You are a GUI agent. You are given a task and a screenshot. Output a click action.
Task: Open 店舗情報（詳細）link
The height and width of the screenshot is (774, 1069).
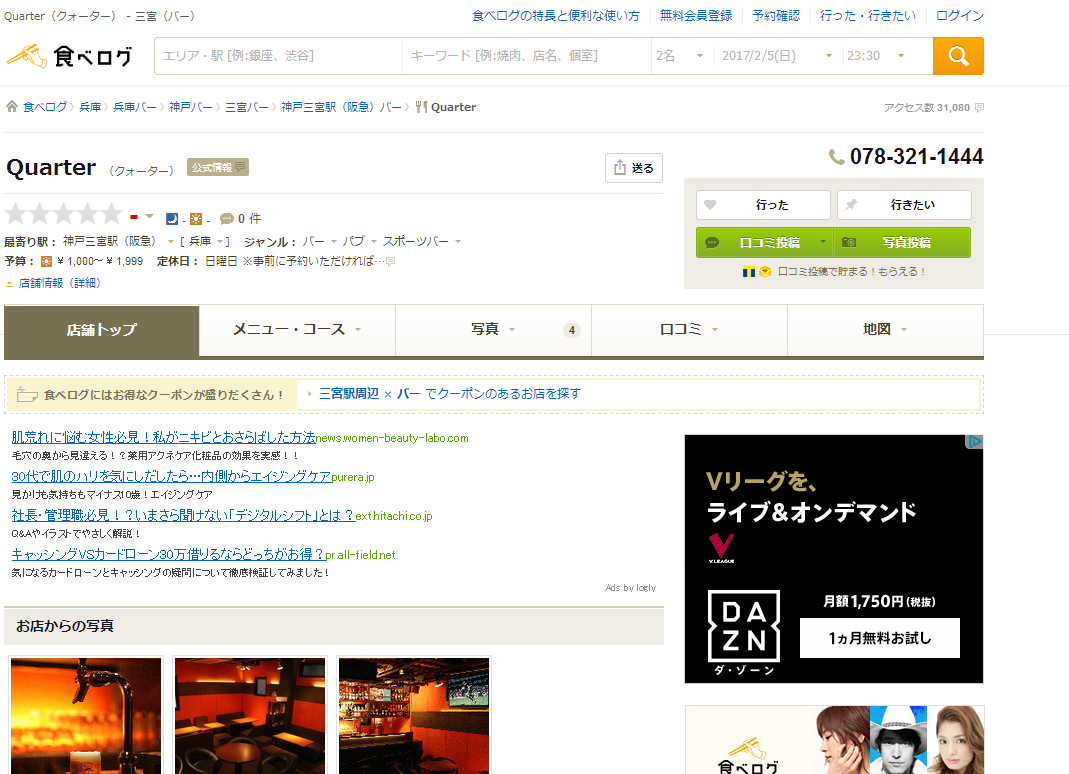(x=59, y=283)
